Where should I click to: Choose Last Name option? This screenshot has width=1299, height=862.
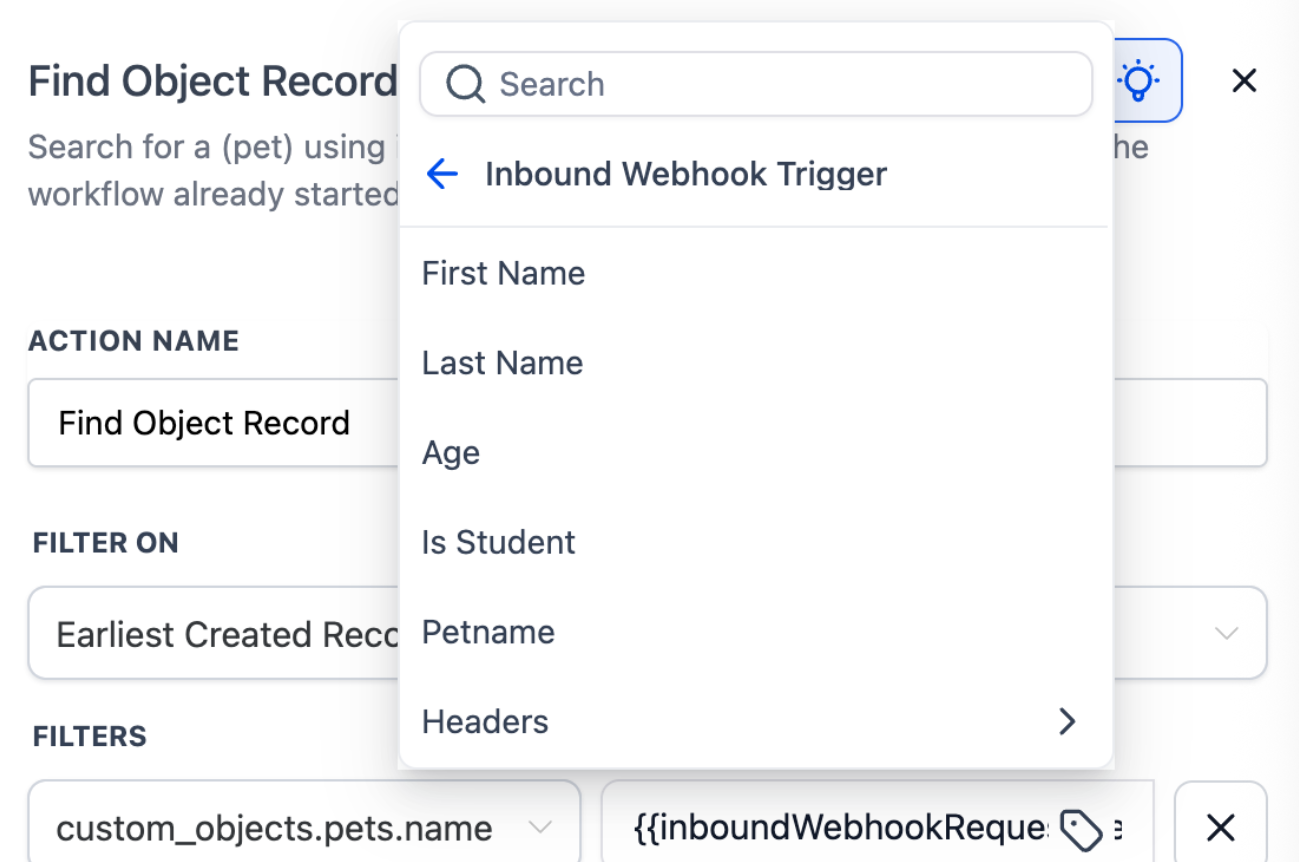(502, 363)
